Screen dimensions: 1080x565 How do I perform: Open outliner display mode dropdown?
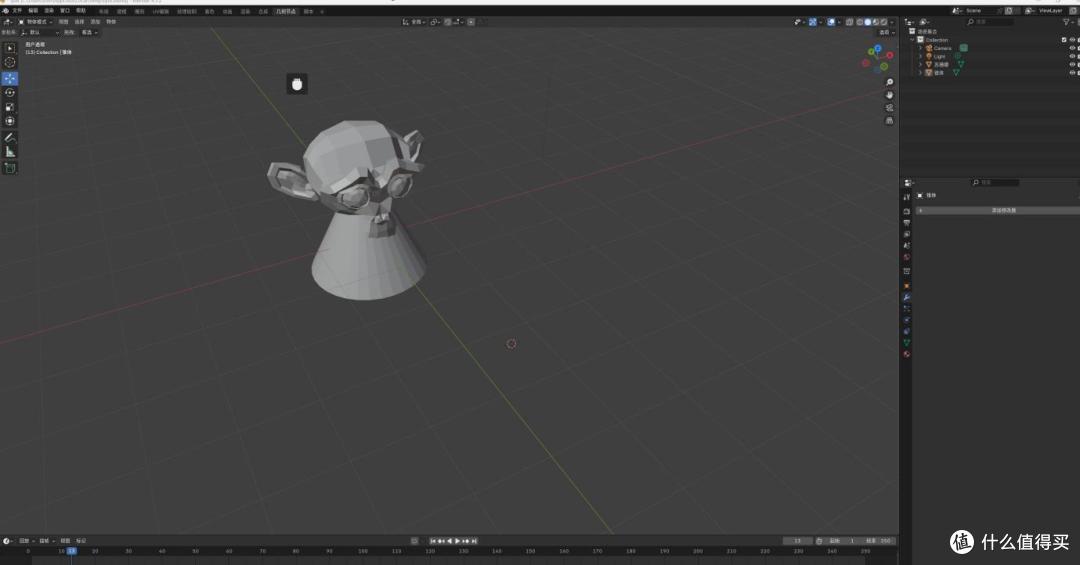[925, 22]
